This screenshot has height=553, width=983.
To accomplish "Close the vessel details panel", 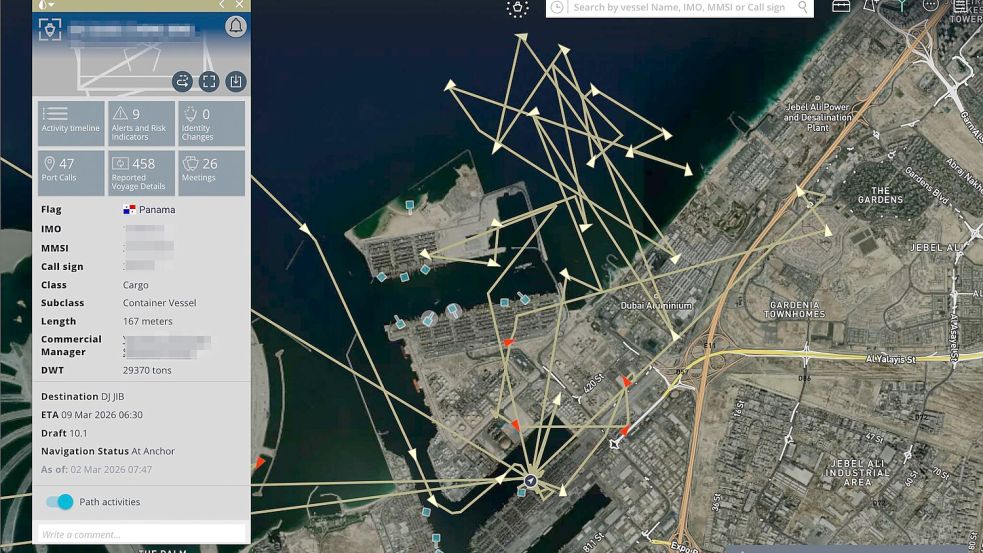I will point(239,4).
